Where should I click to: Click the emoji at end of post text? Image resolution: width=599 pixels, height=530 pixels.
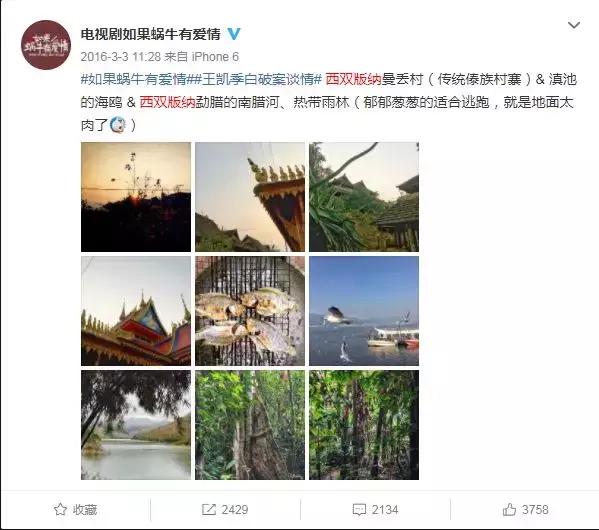[118, 125]
